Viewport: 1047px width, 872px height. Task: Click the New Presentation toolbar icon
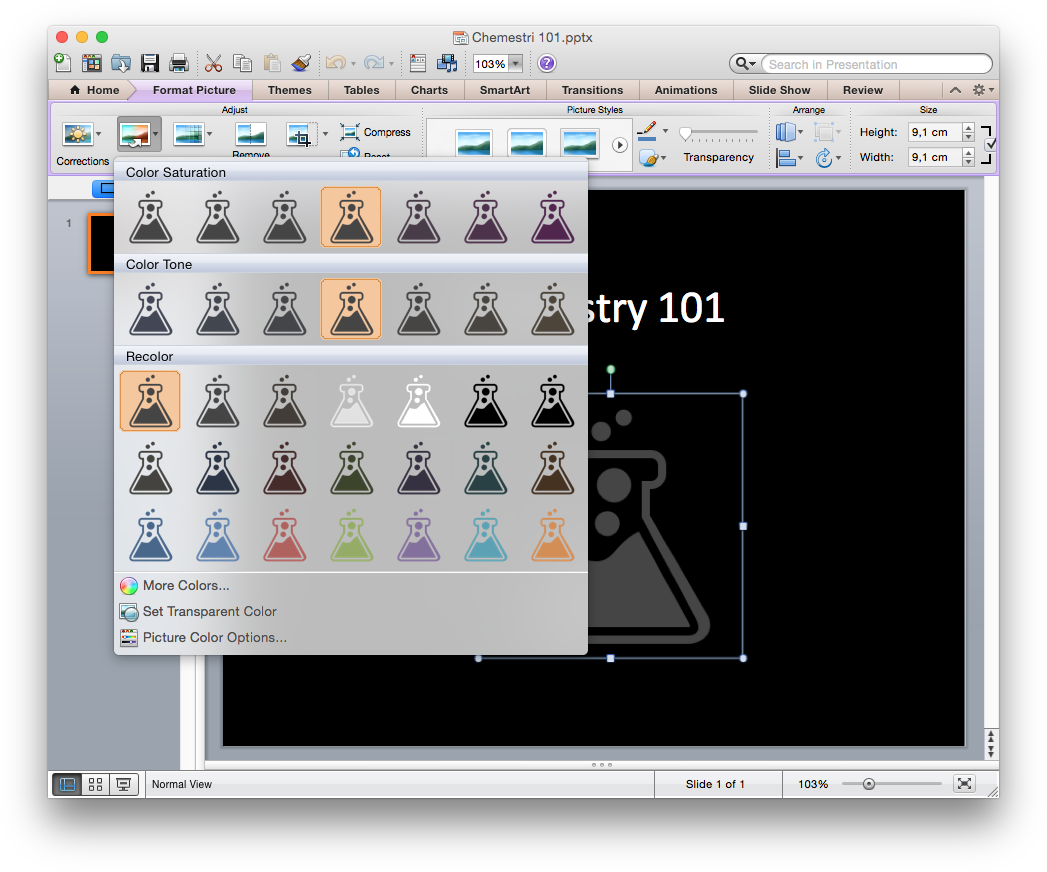point(63,63)
